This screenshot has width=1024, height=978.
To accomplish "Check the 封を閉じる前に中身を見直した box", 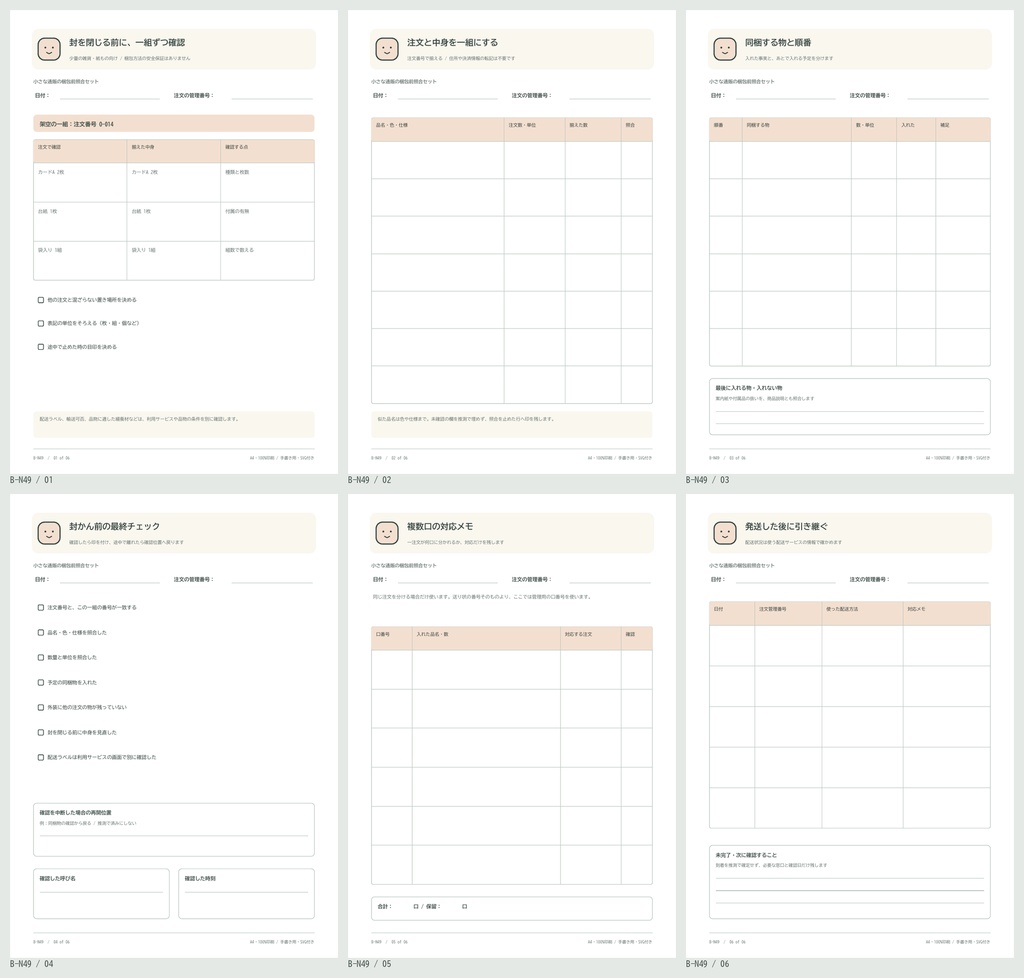I will [x=40, y=733].
